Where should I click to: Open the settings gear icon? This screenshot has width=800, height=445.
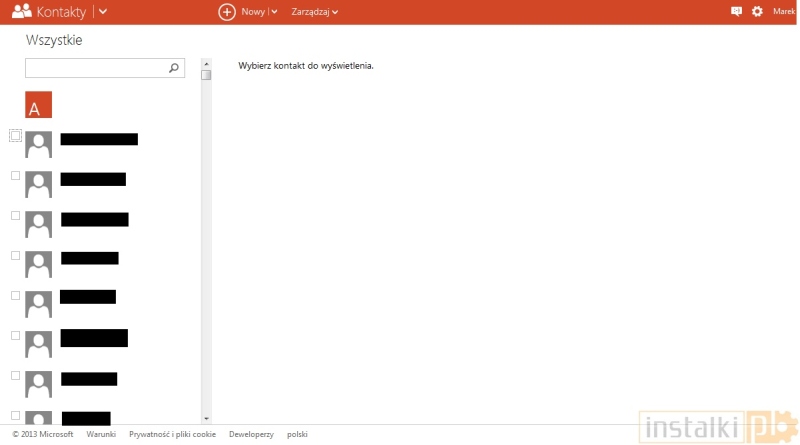pyautogui.click(x=757, y=11)
